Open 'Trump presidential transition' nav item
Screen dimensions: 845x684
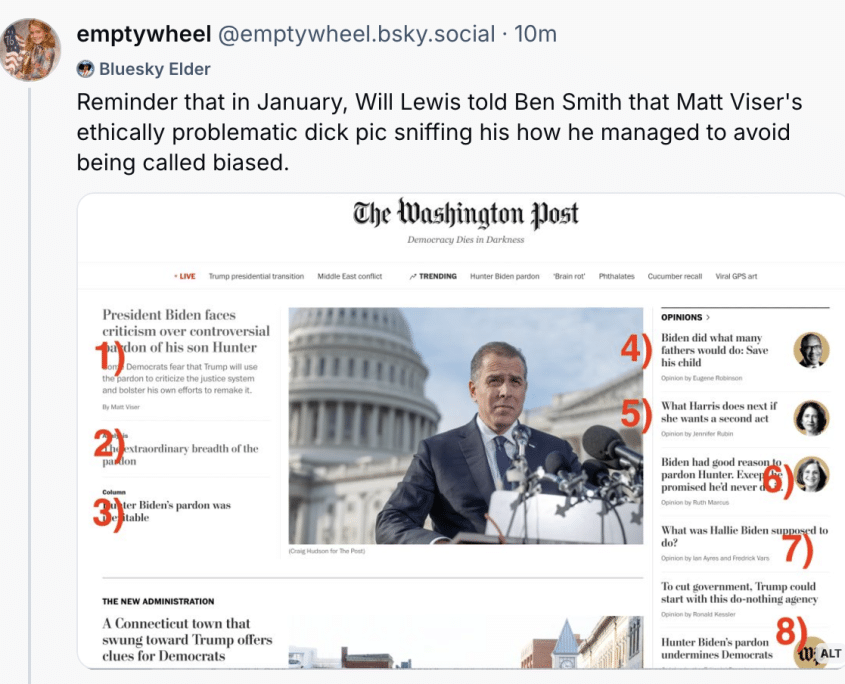point(256,276)
